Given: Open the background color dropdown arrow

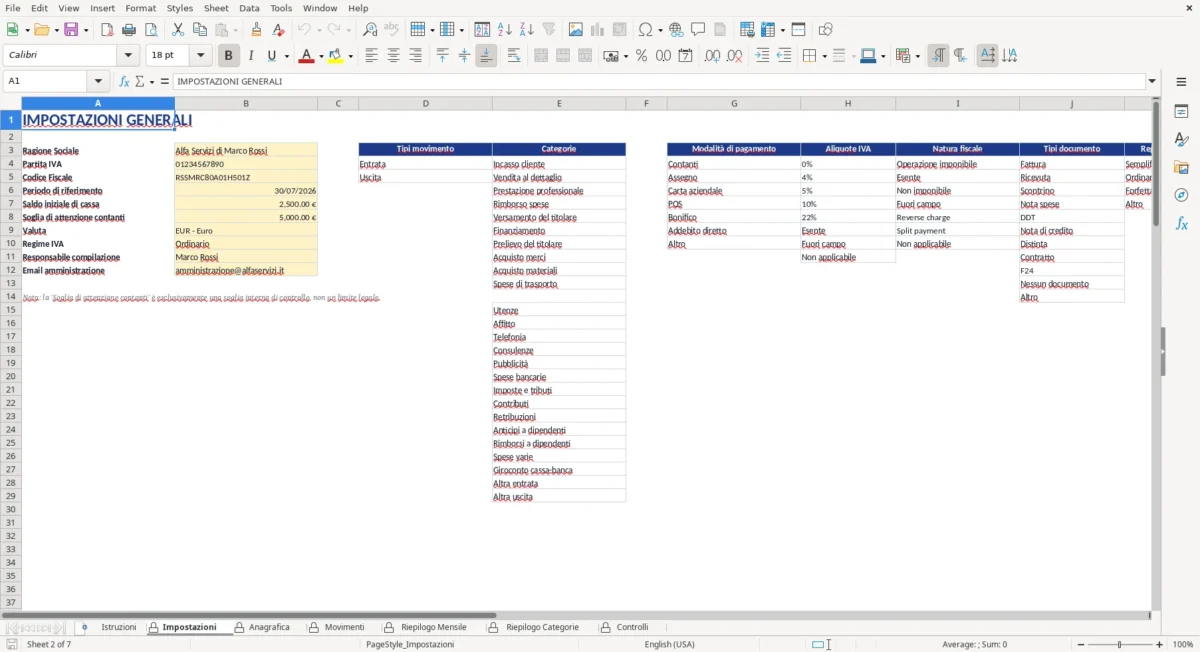Looking at the screenshot, I should [351, 56].
